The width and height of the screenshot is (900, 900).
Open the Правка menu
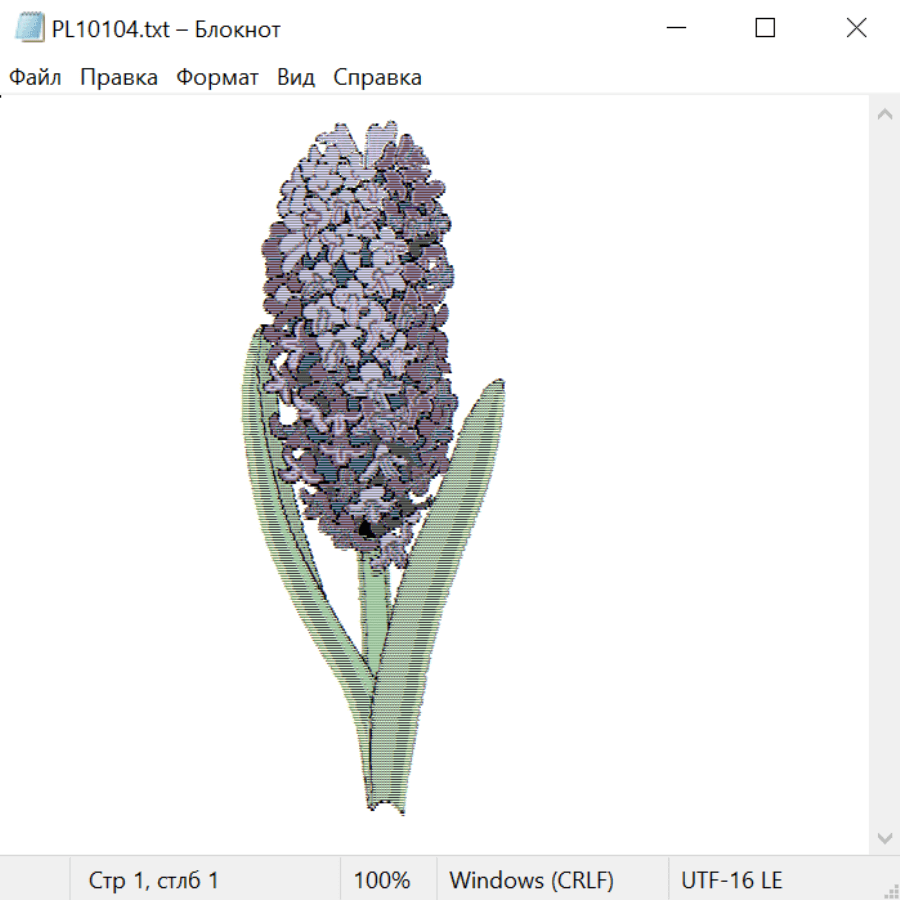tap(119, 77)
